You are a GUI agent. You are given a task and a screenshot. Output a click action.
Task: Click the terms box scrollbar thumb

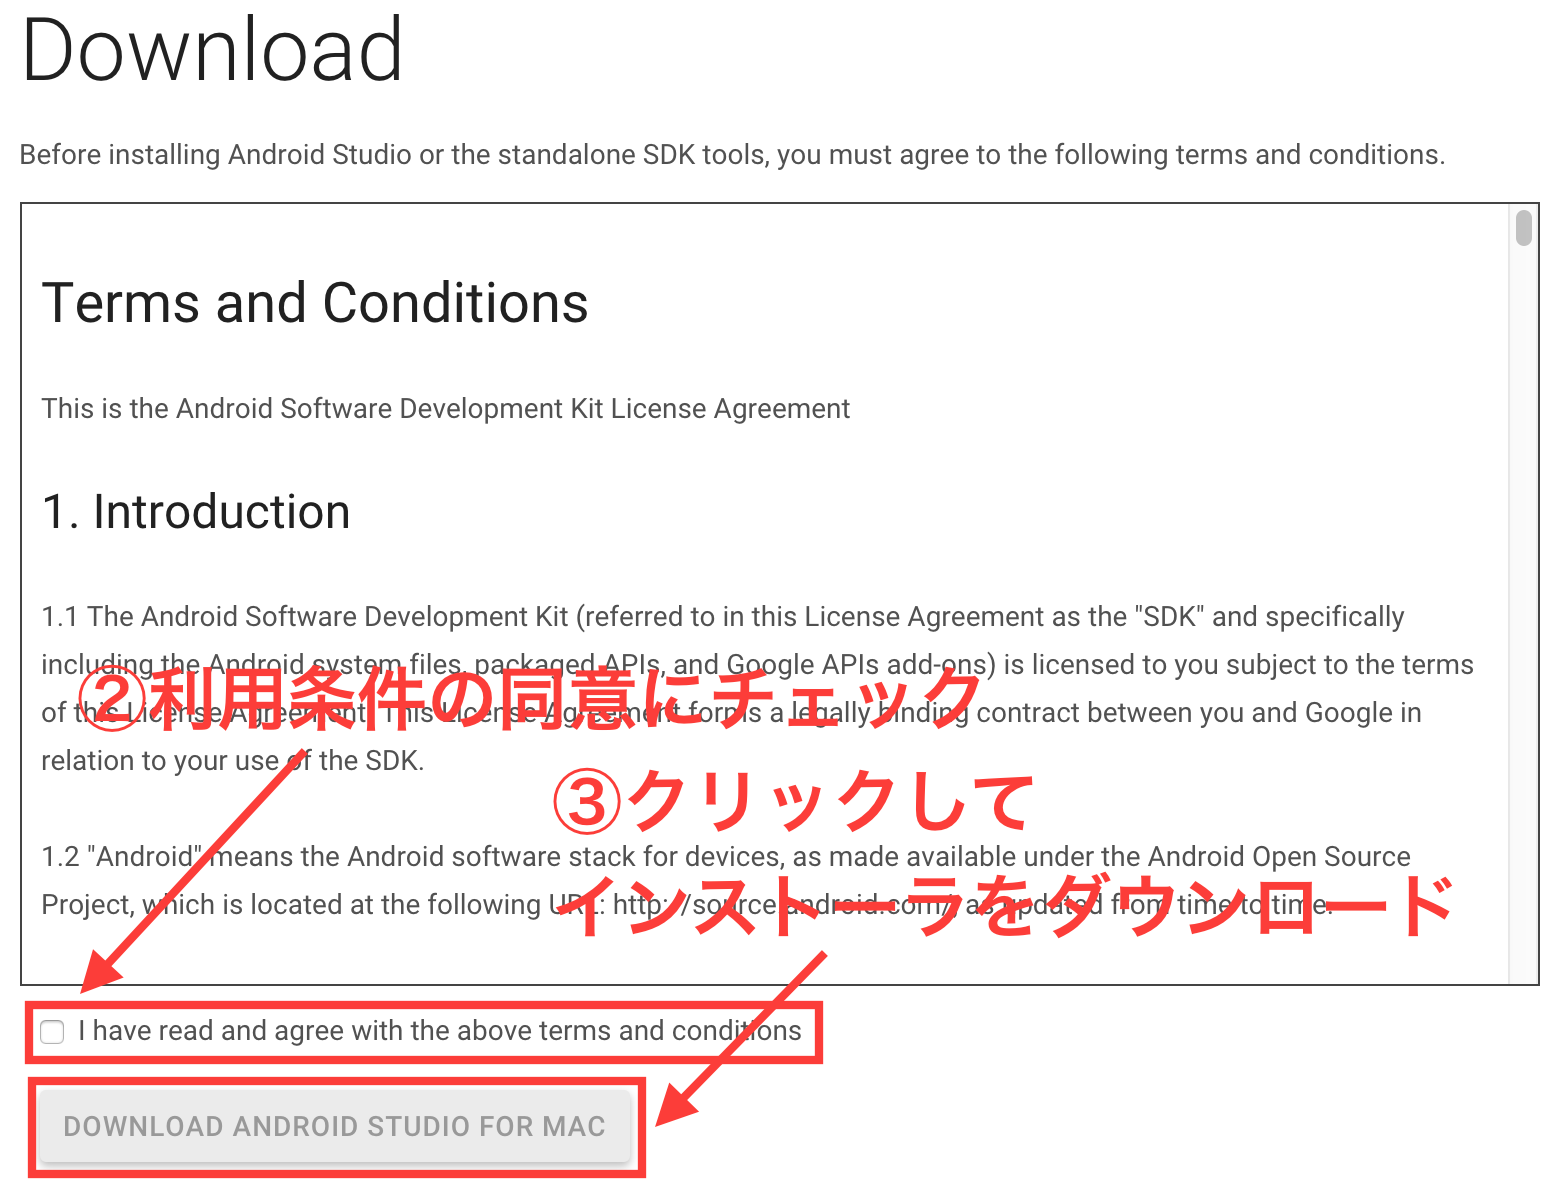coord(1523,227)
